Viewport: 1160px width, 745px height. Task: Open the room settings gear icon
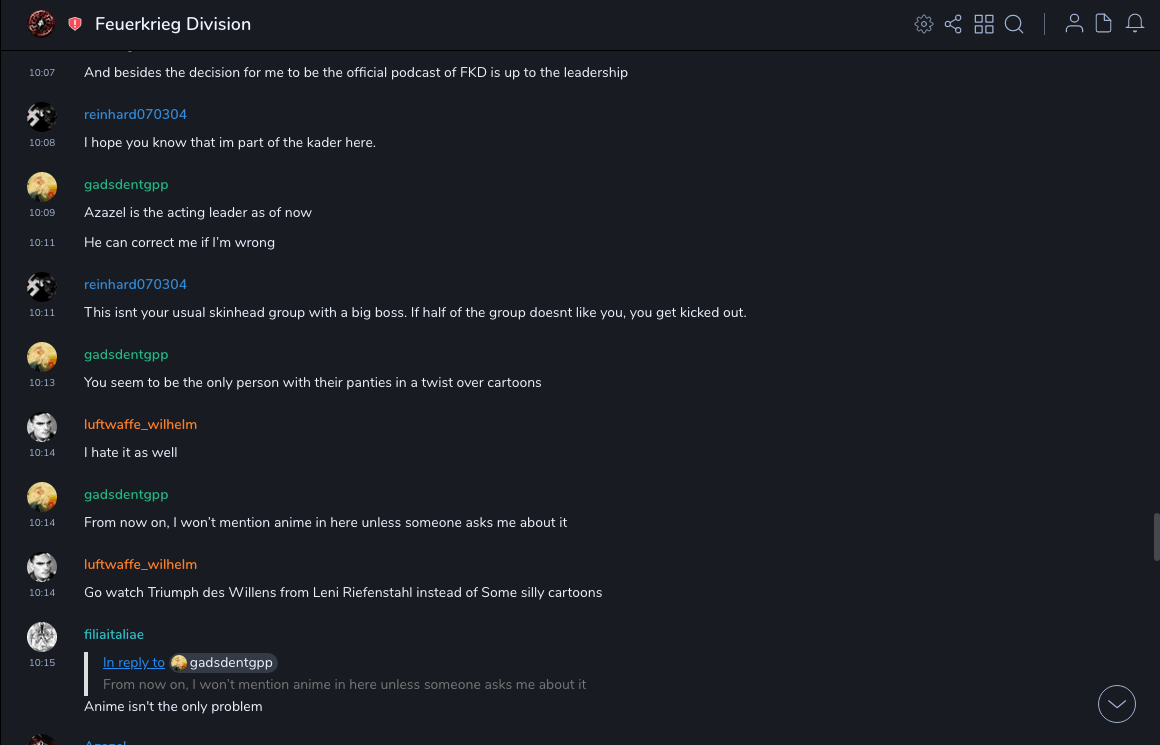(x=924, y=24)
